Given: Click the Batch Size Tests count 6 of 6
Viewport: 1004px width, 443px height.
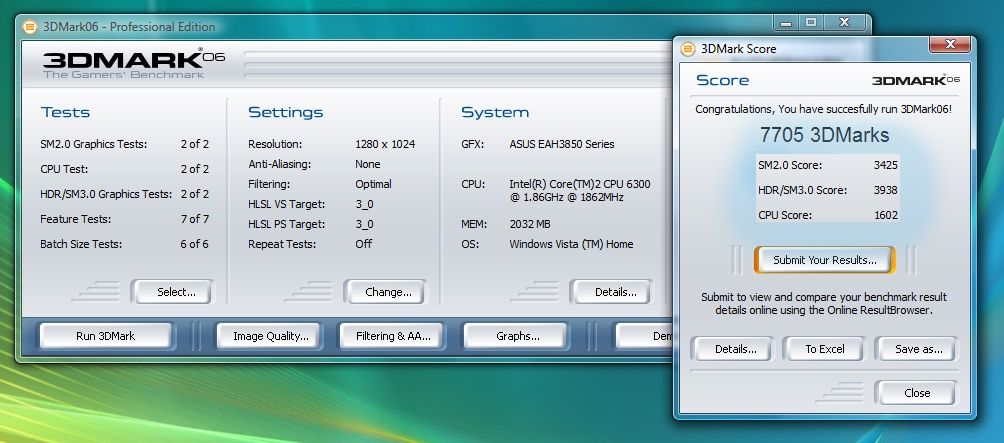Looking at the screenshot, I should [195, 244].
